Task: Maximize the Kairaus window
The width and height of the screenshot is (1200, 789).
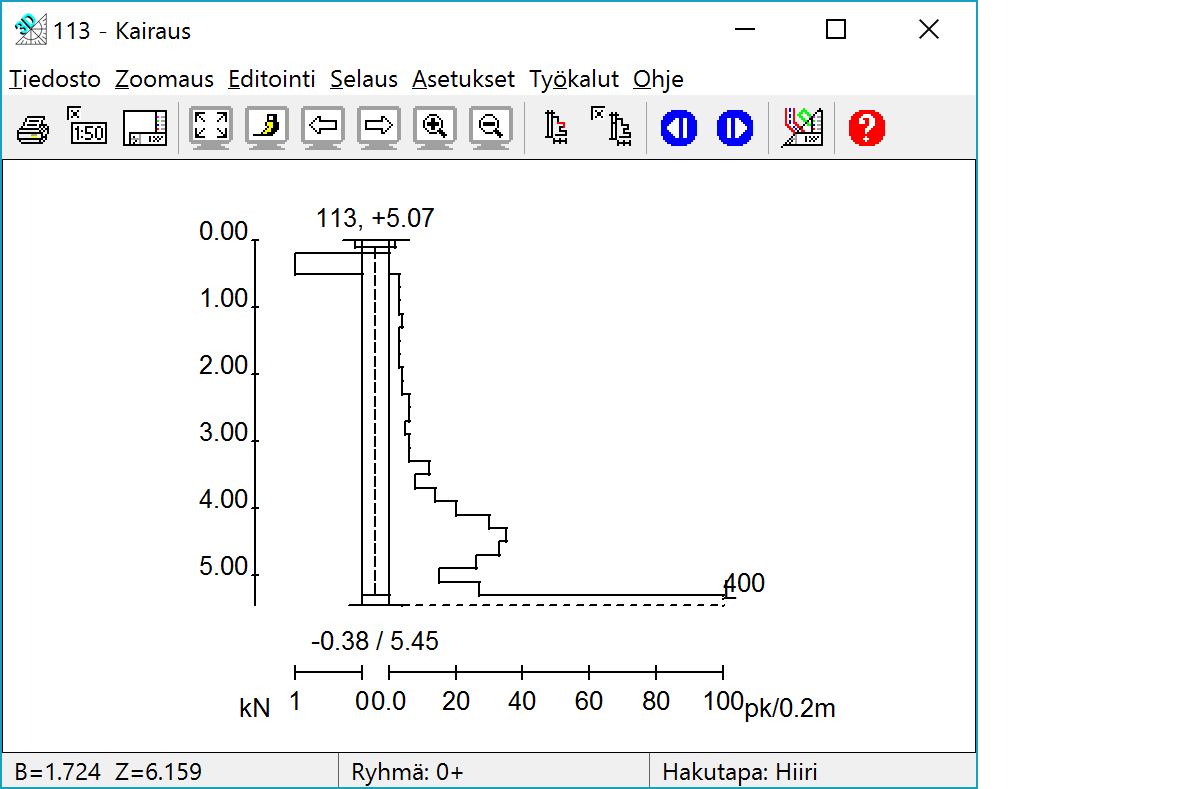Action: pos(836,30)
